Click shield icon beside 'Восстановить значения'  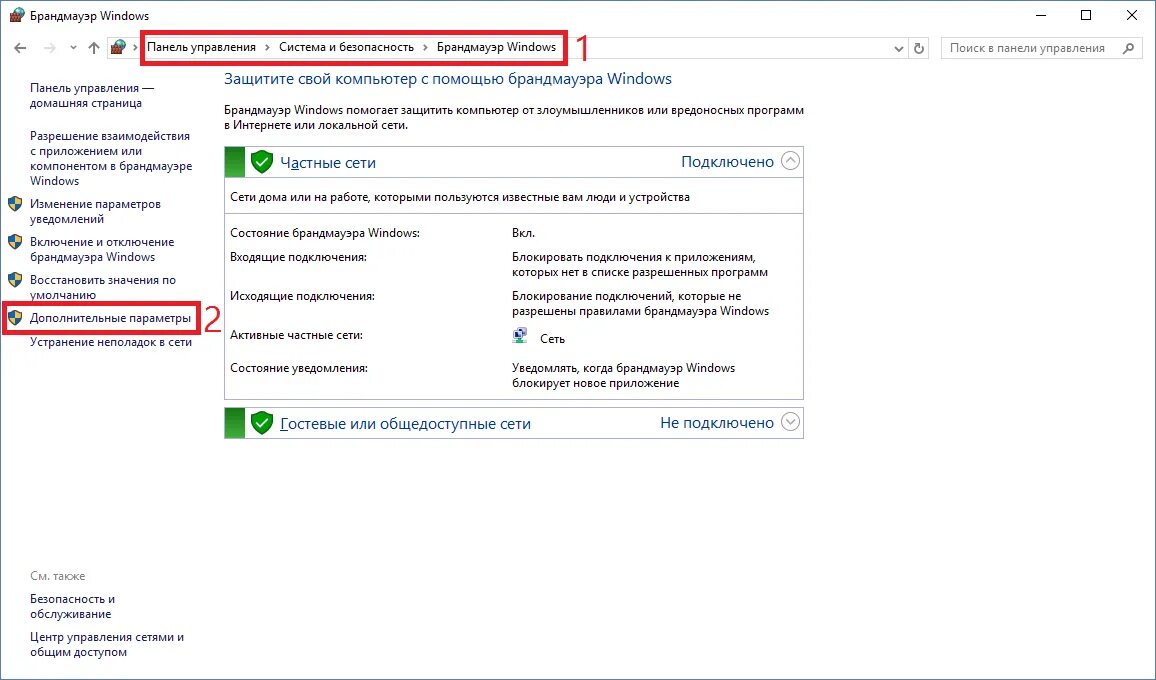pyautogui.click(x=15, y=280)
